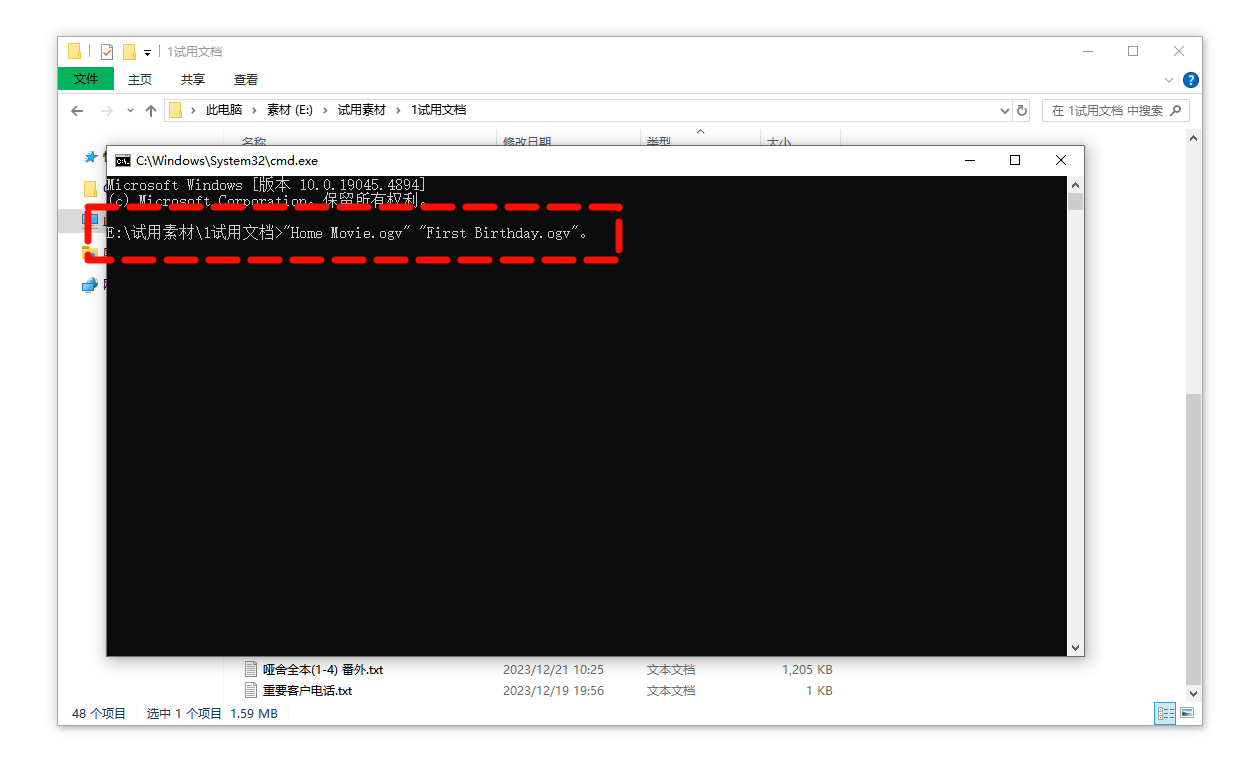Open the cmd.exe window system menu icon

(x=123, y=160)
